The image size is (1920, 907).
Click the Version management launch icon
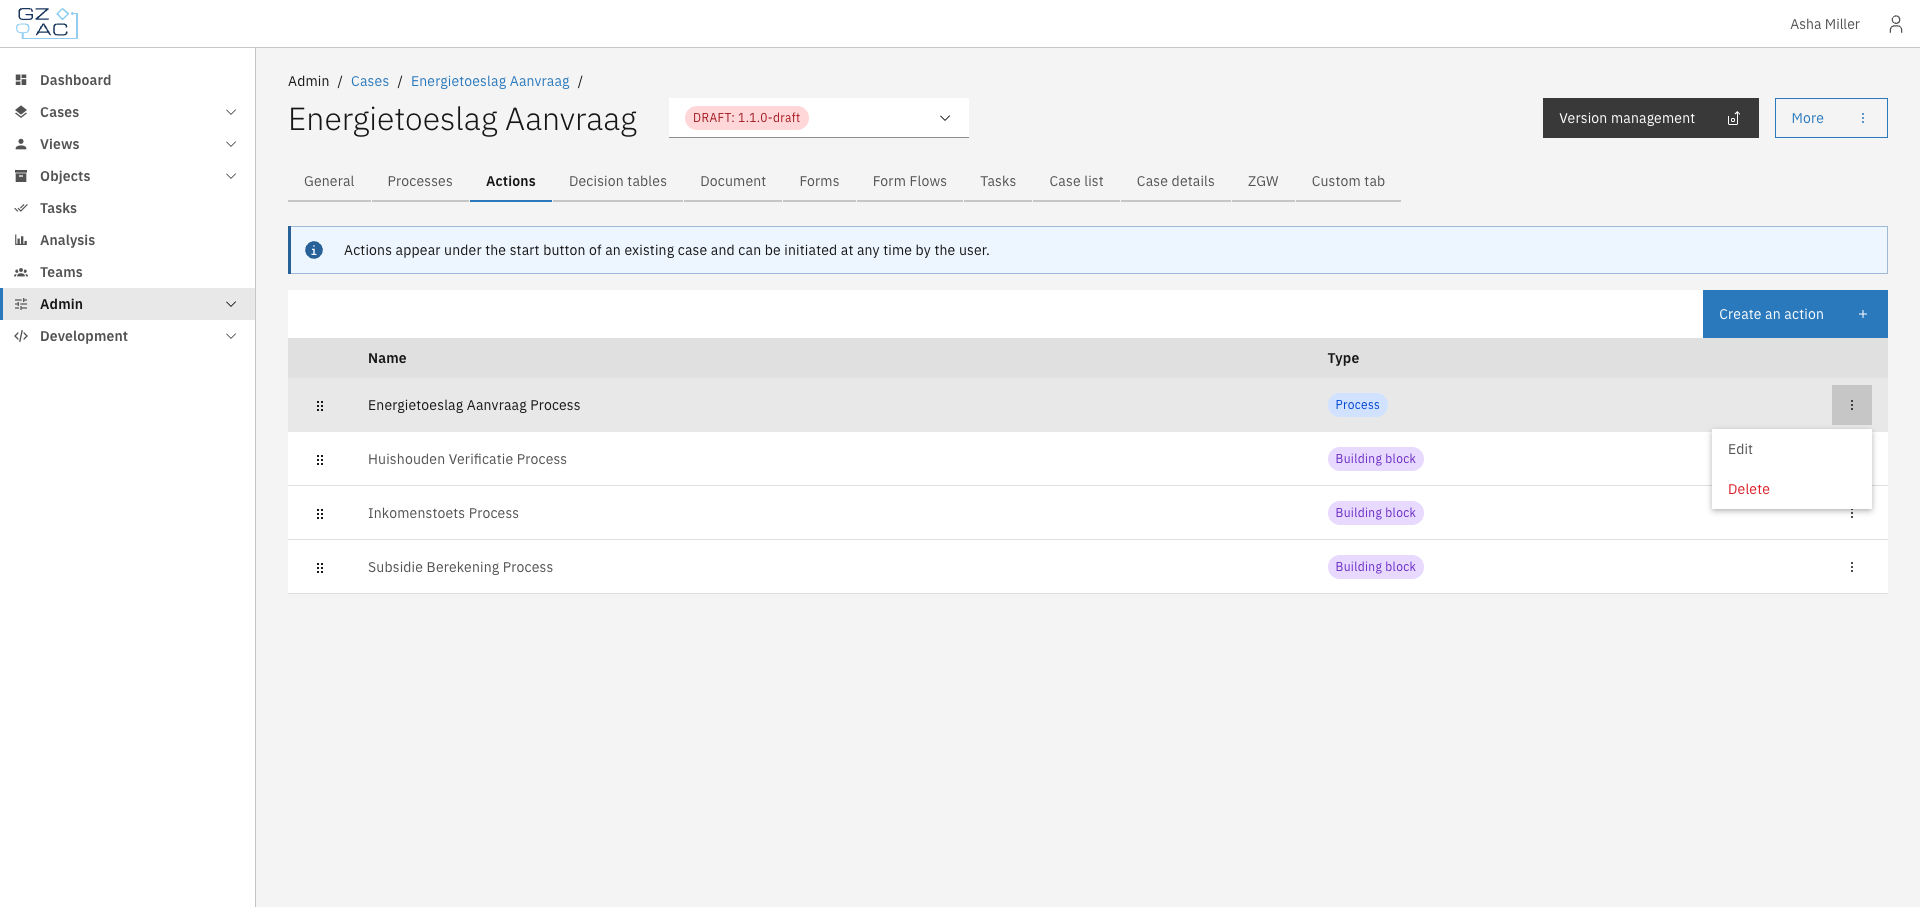click(1734, 118)
